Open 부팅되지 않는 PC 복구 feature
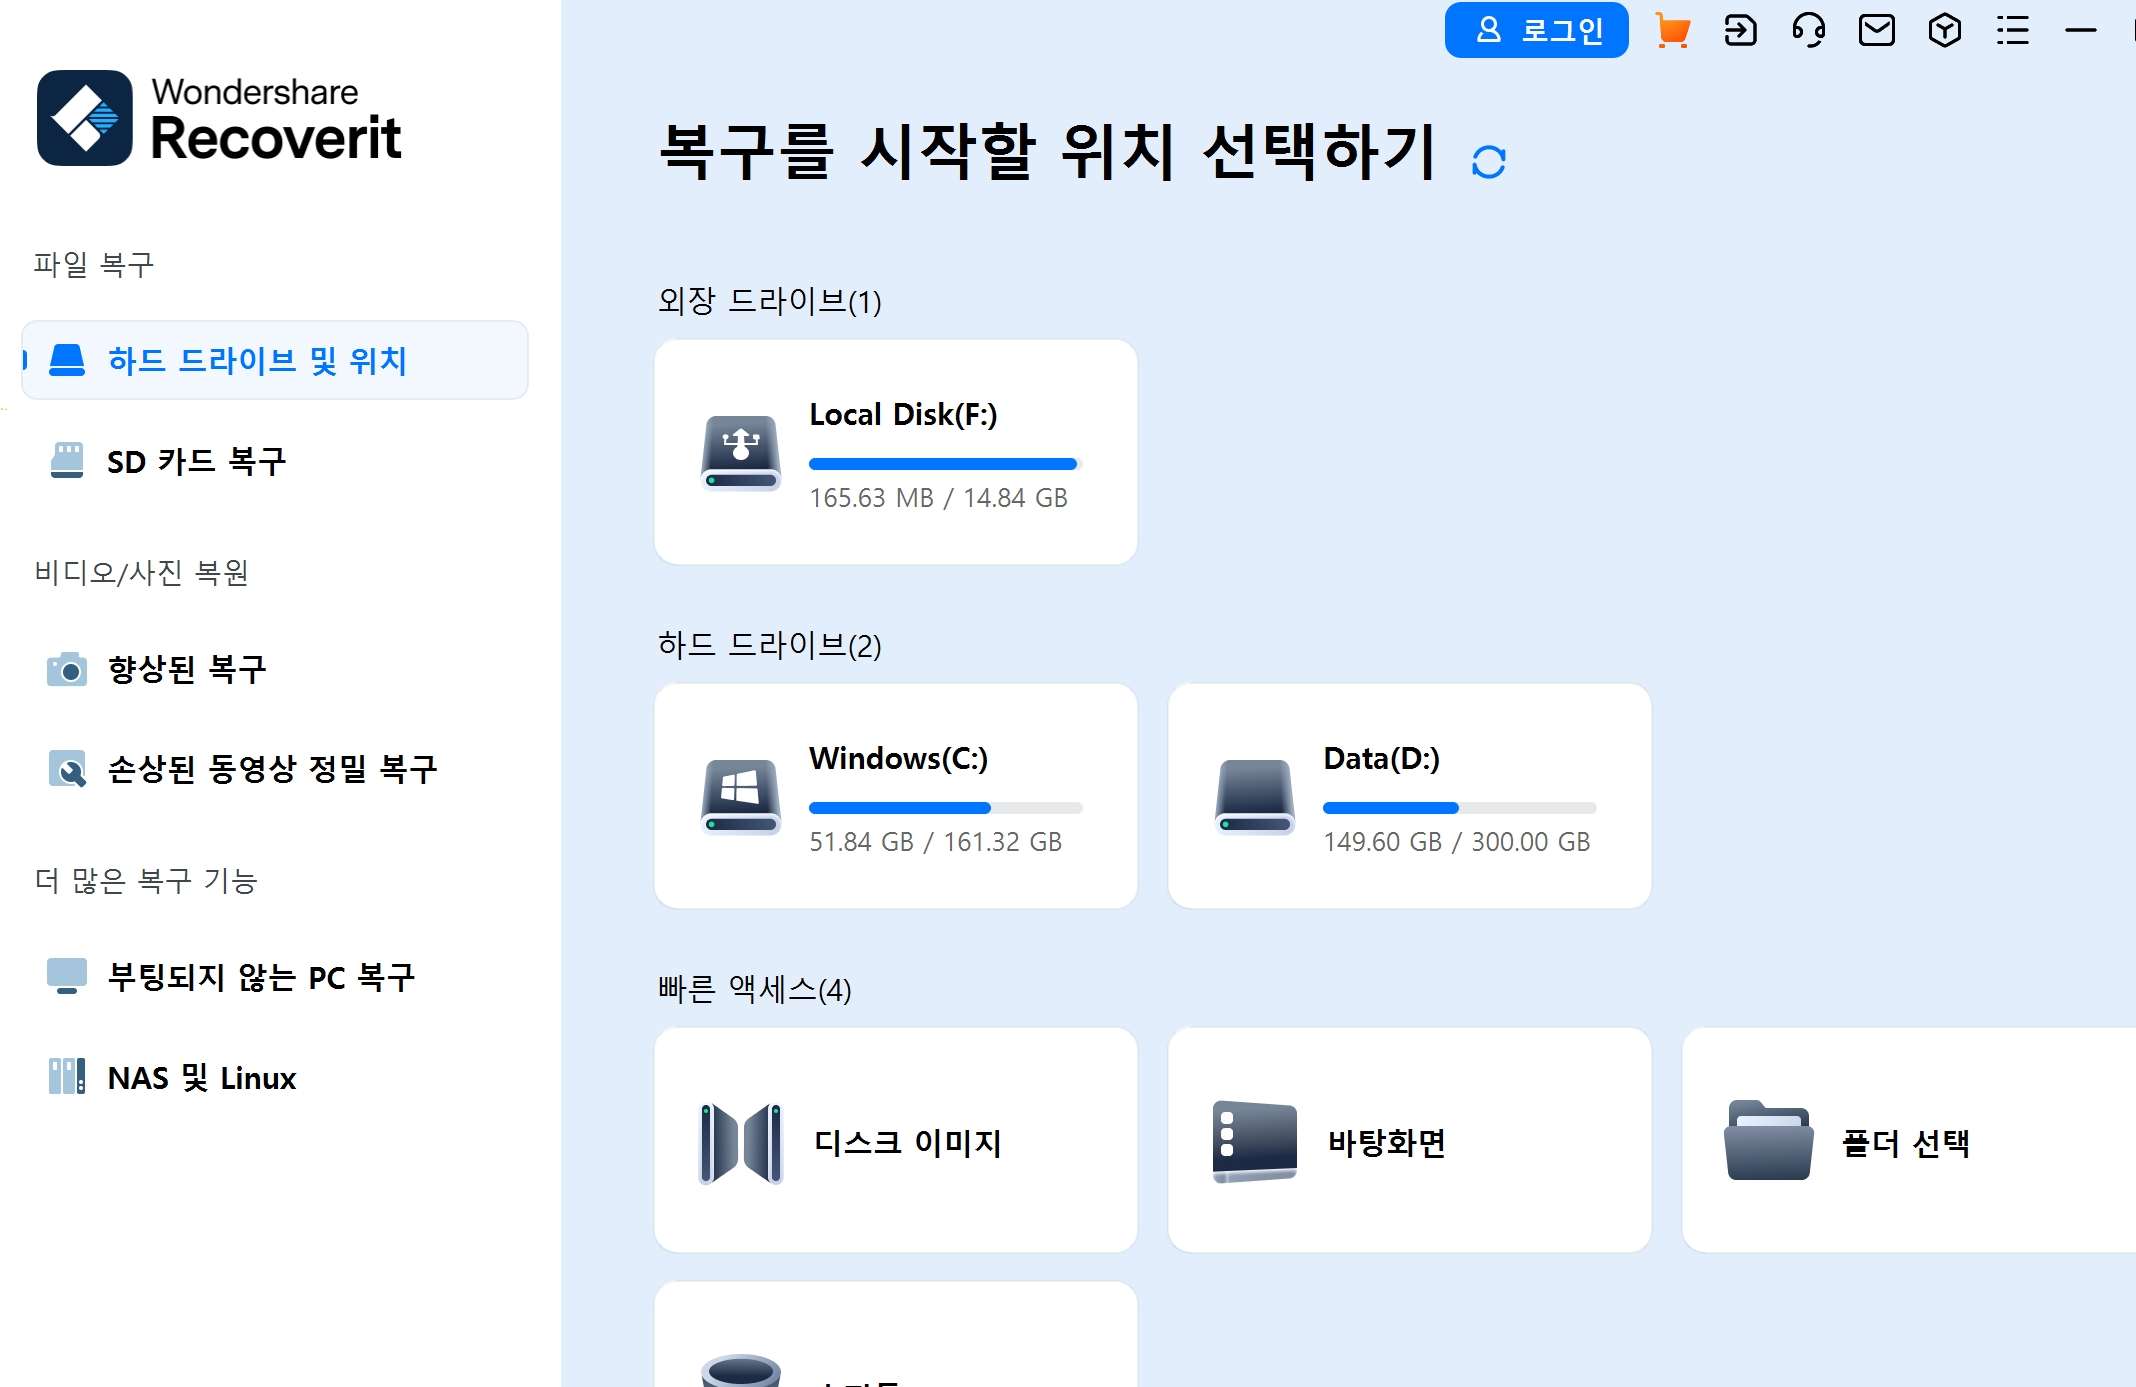Image resolution: width=2136 pixels, height=1387 pixels. click(x=260, y=977)
